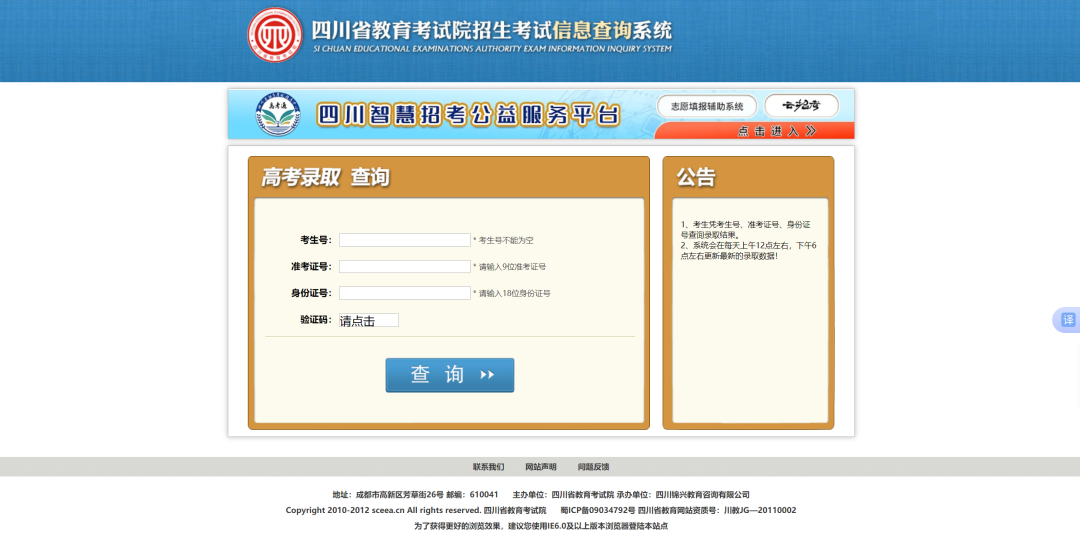Click the hint text 请输入18位身份证号

(x=515, y=294)
